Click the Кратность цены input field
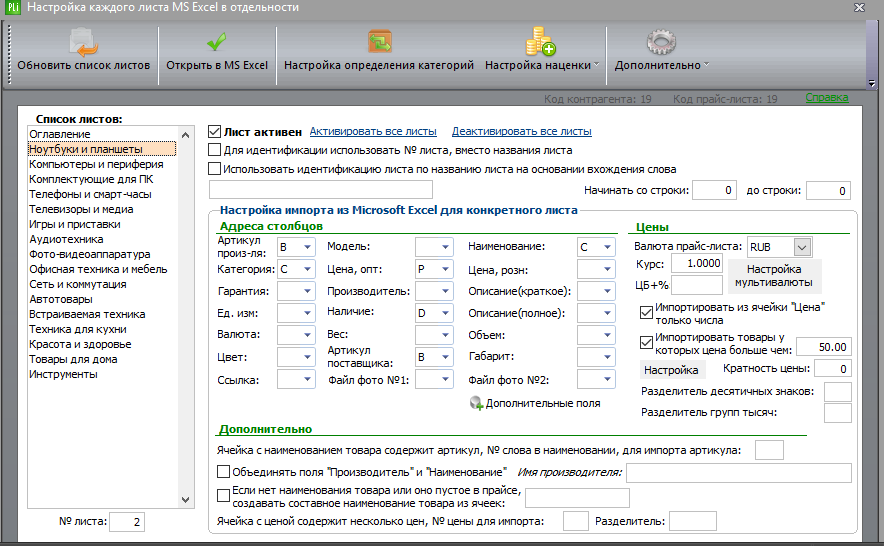884x546 pixels. click(x=833, y=369)
